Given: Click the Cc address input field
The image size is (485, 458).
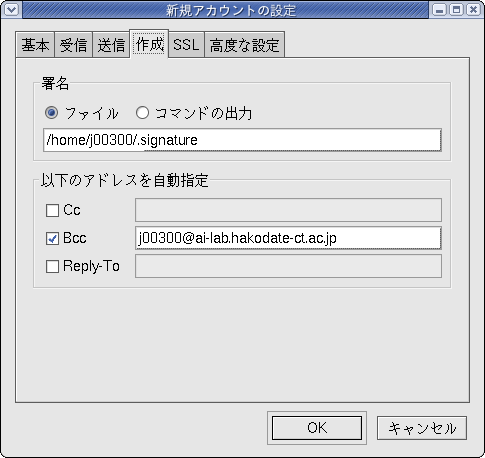Looking at the screenshot, I should click(x=288, y=210).
